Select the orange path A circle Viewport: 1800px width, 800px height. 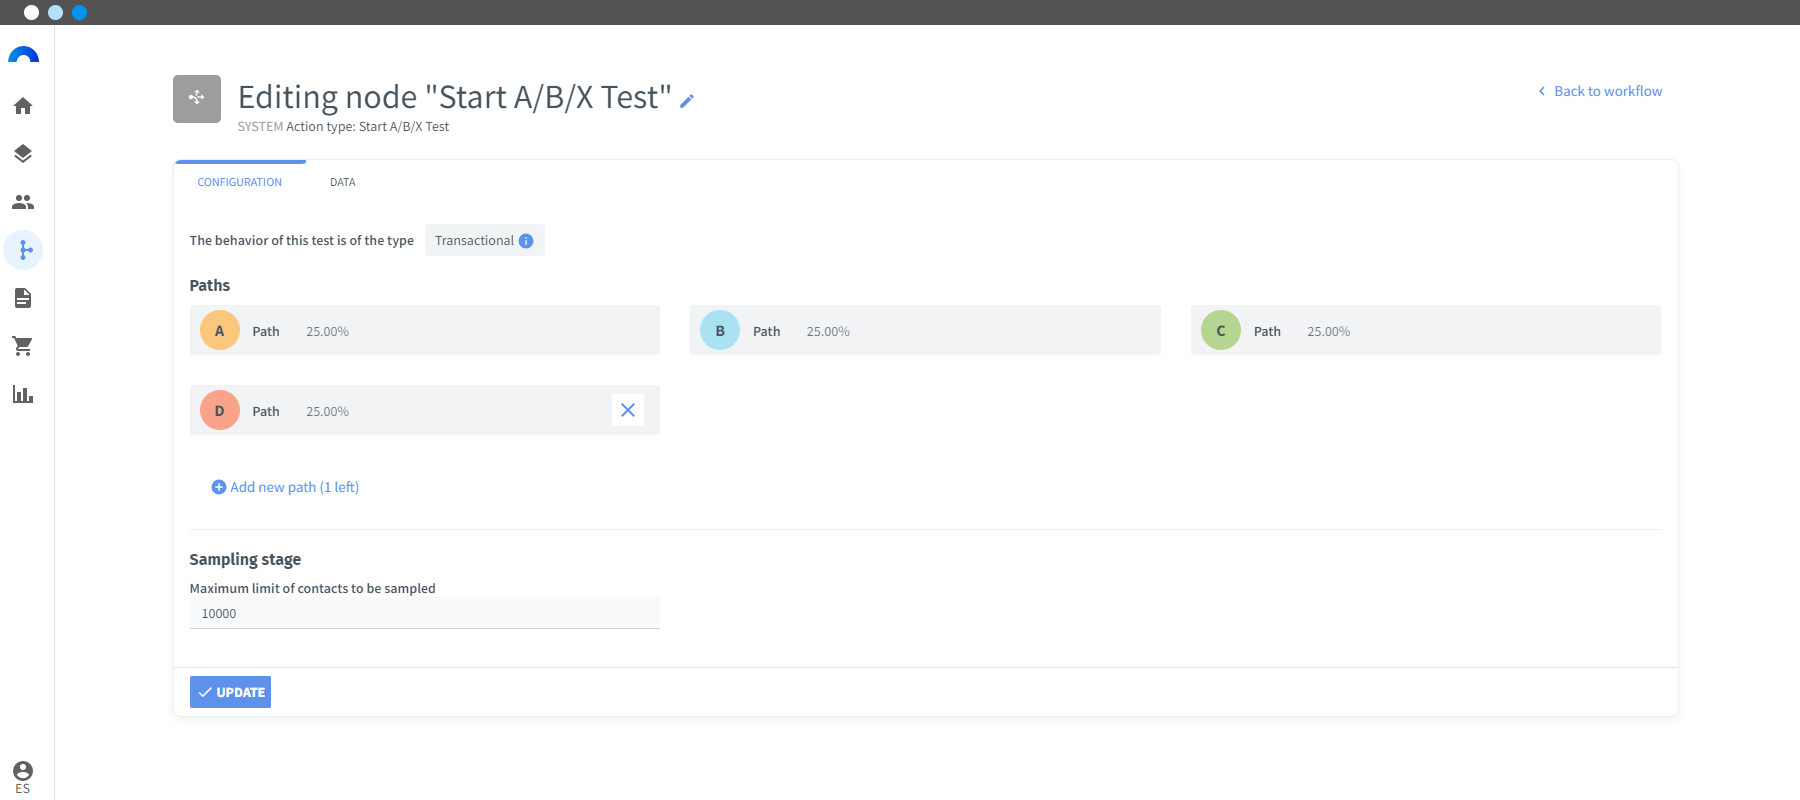point(220,330)
